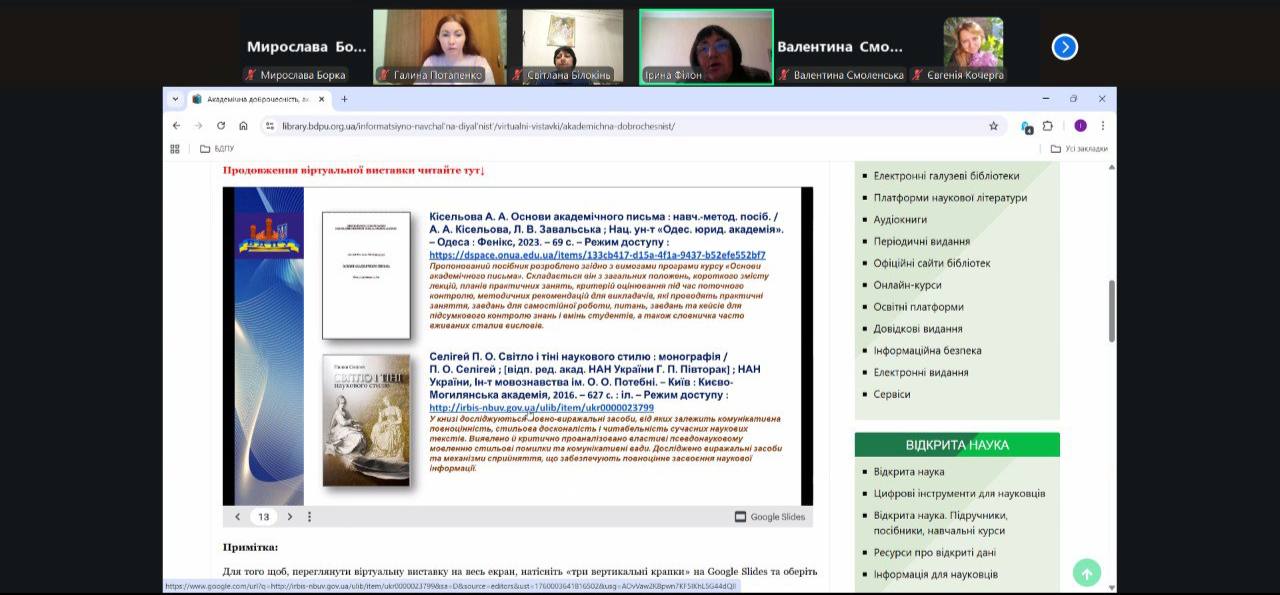This screenshot has width=1280, height=595.
Task: Open three-dot options menu of slide player
Action: [309, 517]
